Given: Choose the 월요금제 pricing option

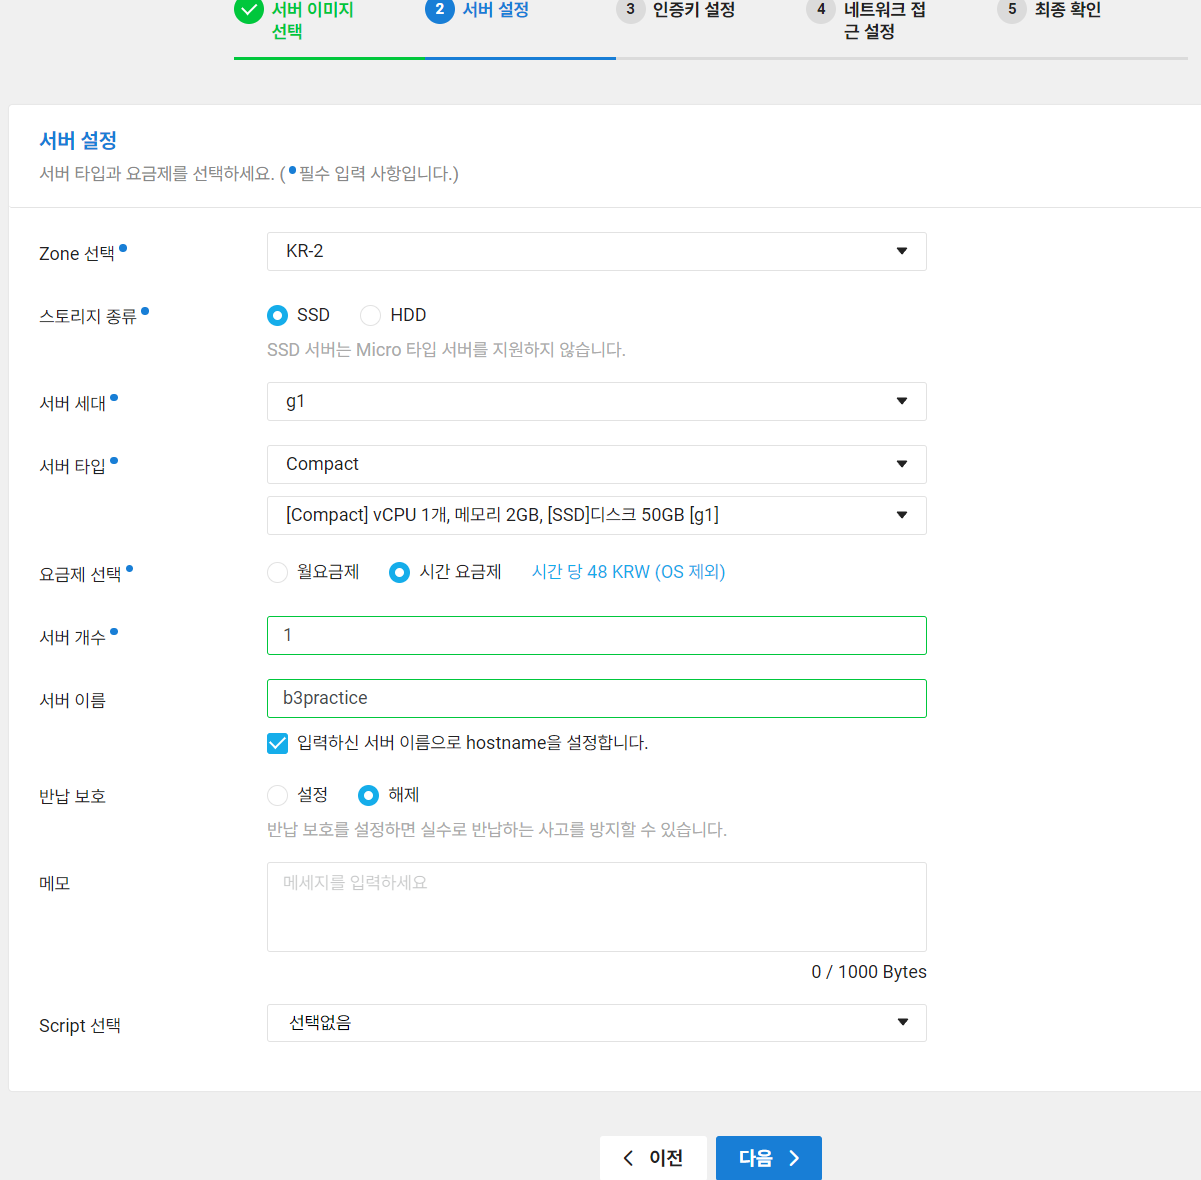Looking at the screenshot, I should click(277, 572).
